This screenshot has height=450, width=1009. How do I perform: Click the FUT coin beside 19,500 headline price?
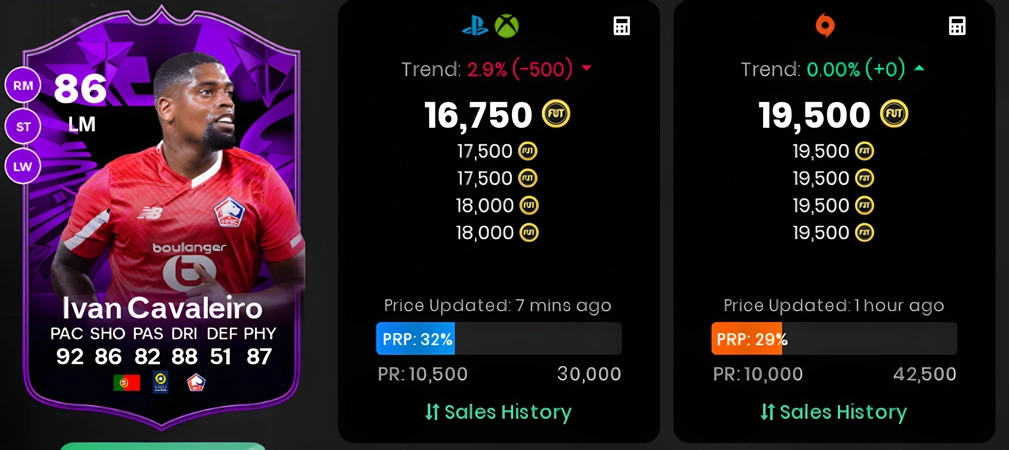[894, 115]
